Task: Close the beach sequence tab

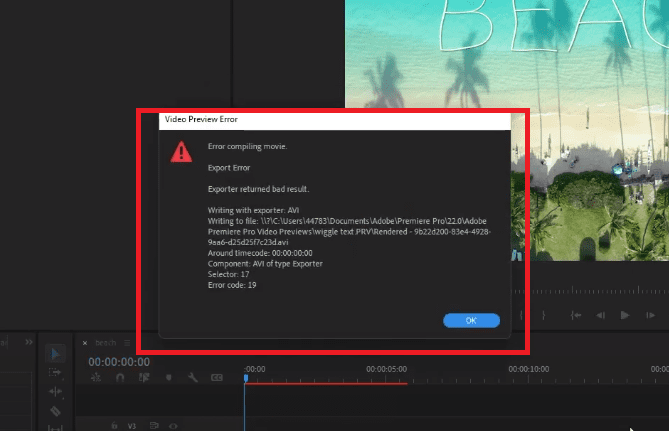Action: (x=85, y=343)
